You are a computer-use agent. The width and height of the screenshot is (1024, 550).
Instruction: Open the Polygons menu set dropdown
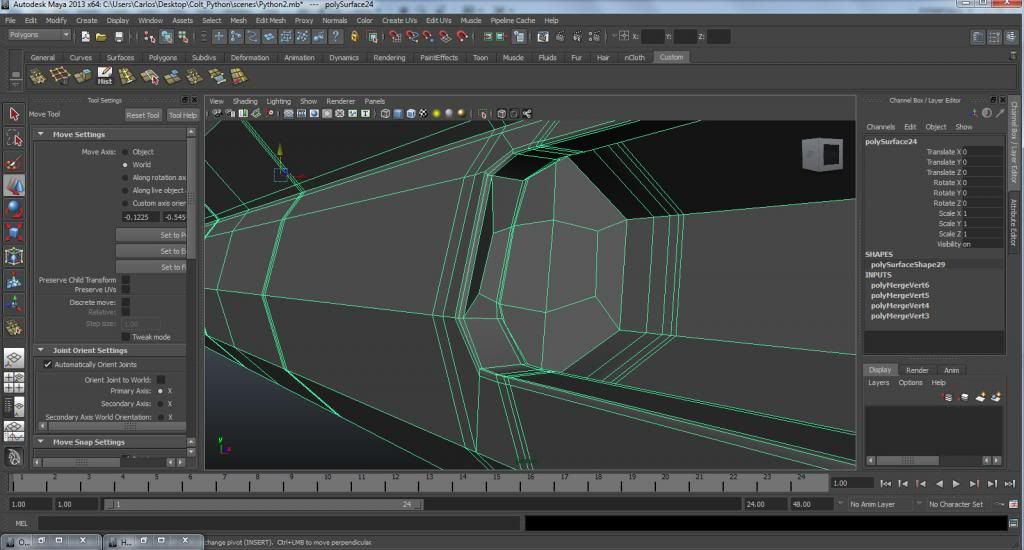(x=39, y=35)
